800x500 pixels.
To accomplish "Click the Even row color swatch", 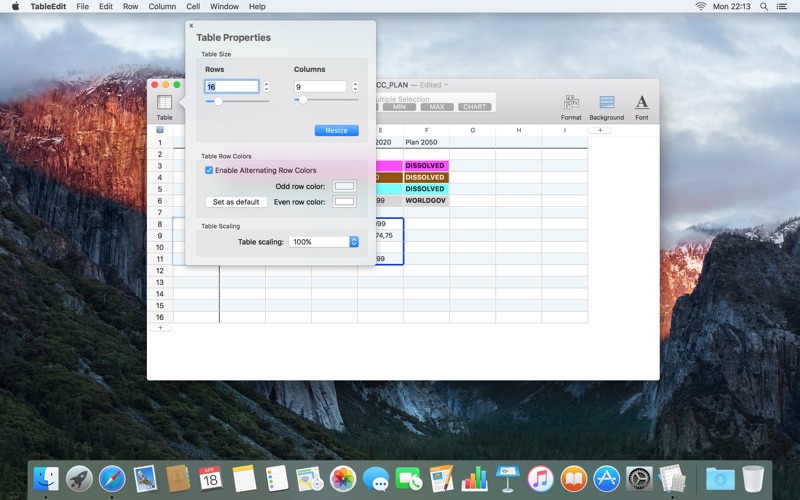I will pyautogui.click(x=344, y=202).
